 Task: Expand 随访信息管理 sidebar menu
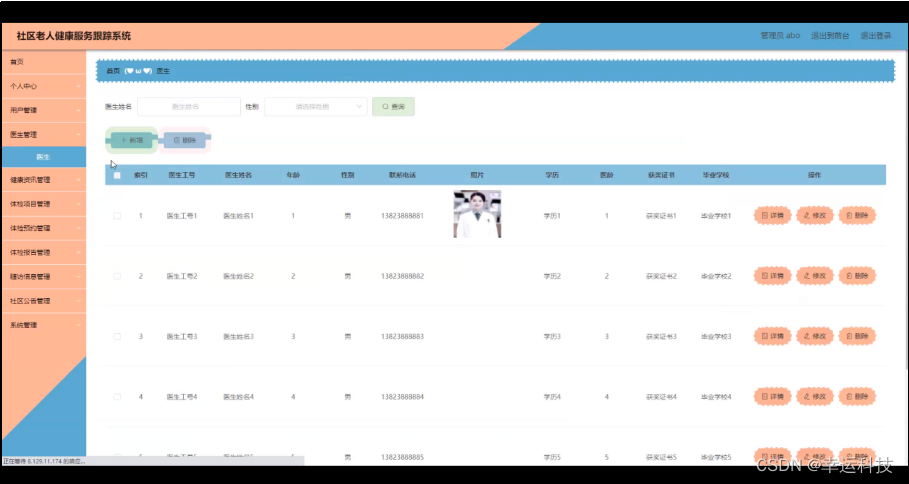[x=43, y=277]
